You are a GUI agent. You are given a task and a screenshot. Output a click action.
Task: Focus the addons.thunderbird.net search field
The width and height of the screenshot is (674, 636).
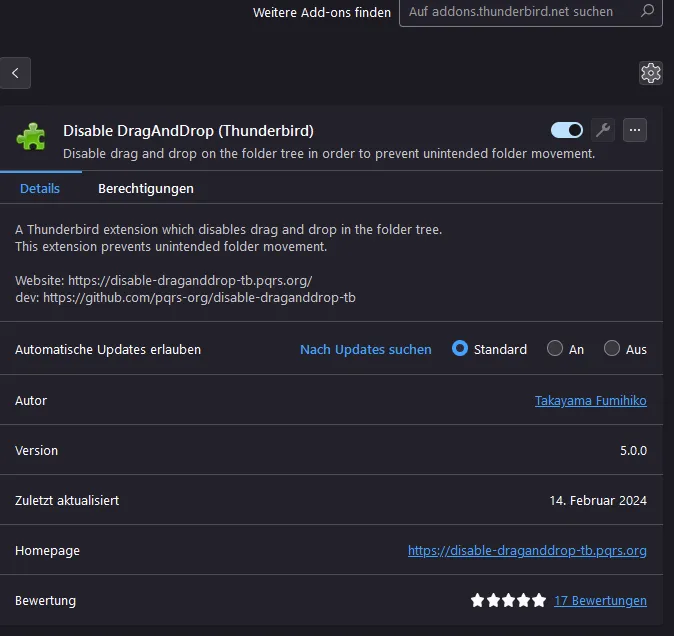(530, 12)
